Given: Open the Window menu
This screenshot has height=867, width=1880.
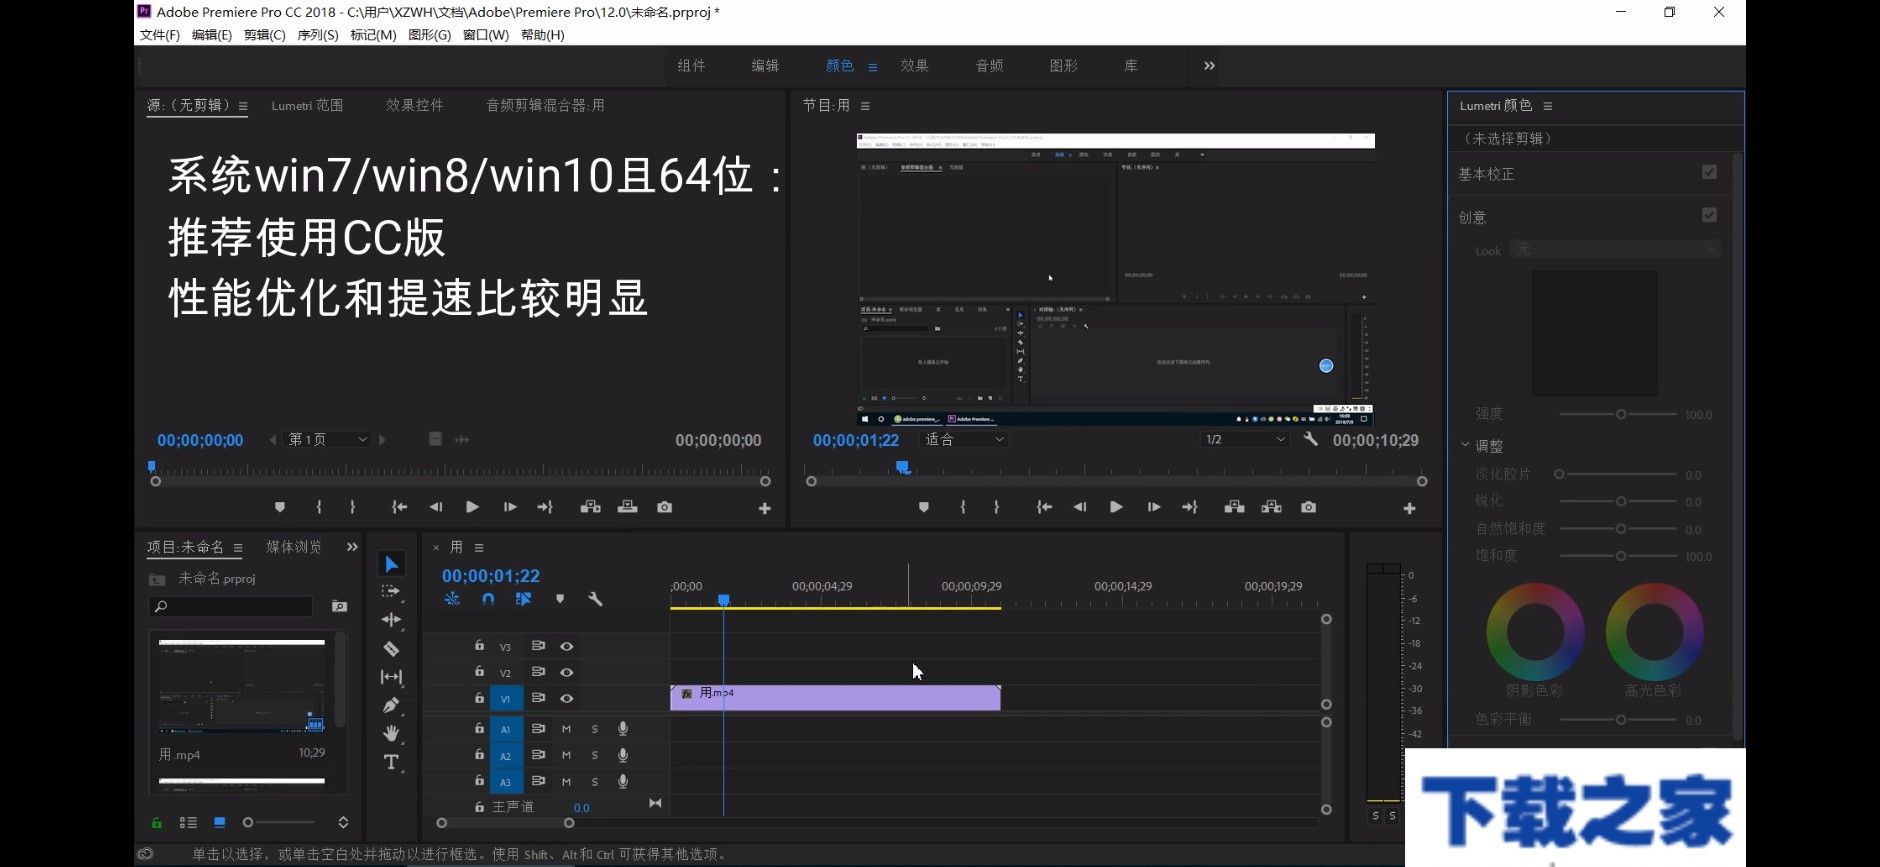Looking at the screenshot, I should 486,35.
